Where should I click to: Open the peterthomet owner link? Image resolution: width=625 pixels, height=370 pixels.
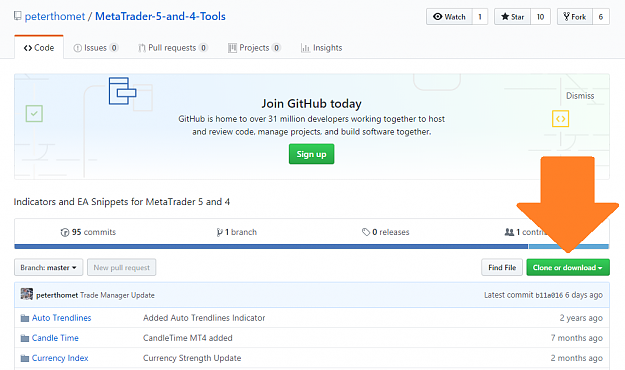(x=55, y=16)
